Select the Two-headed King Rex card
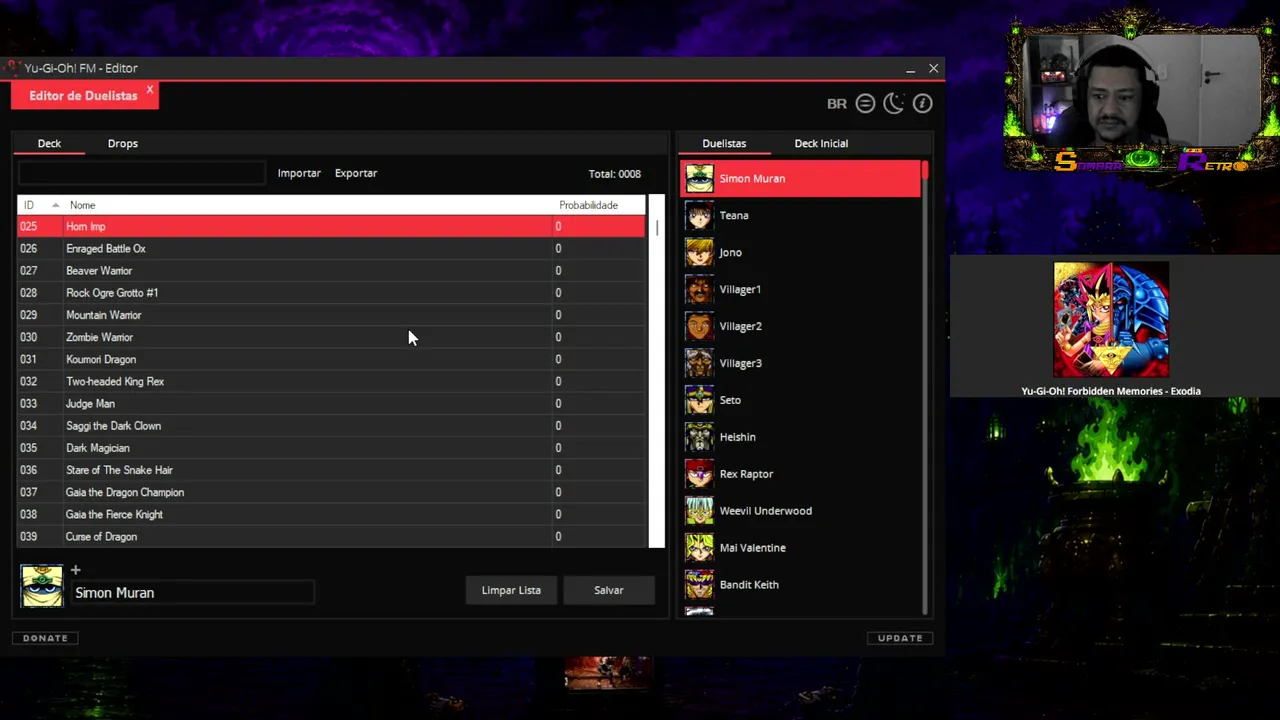Image resolution: width=1280 pixels, height=720 pixels. [331, 382]
